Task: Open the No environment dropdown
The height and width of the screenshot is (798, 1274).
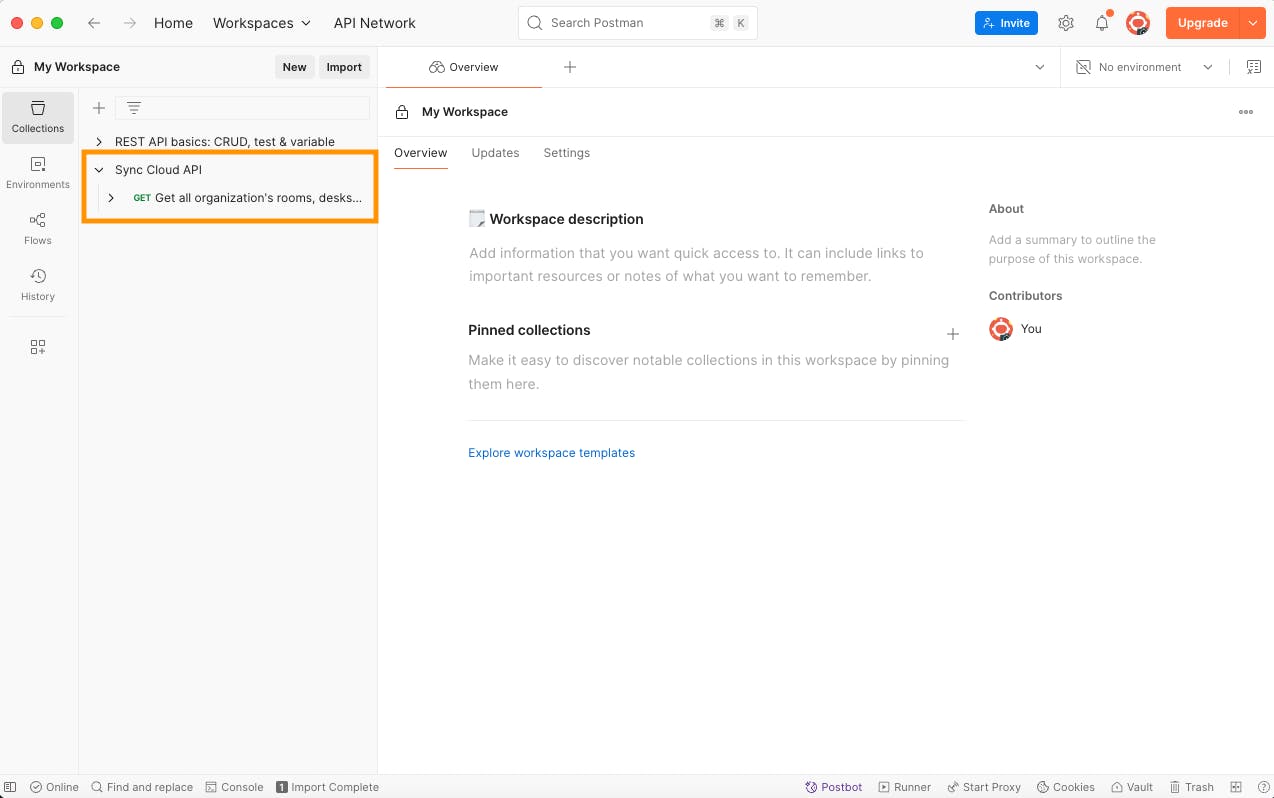Action: (1145, 67)
